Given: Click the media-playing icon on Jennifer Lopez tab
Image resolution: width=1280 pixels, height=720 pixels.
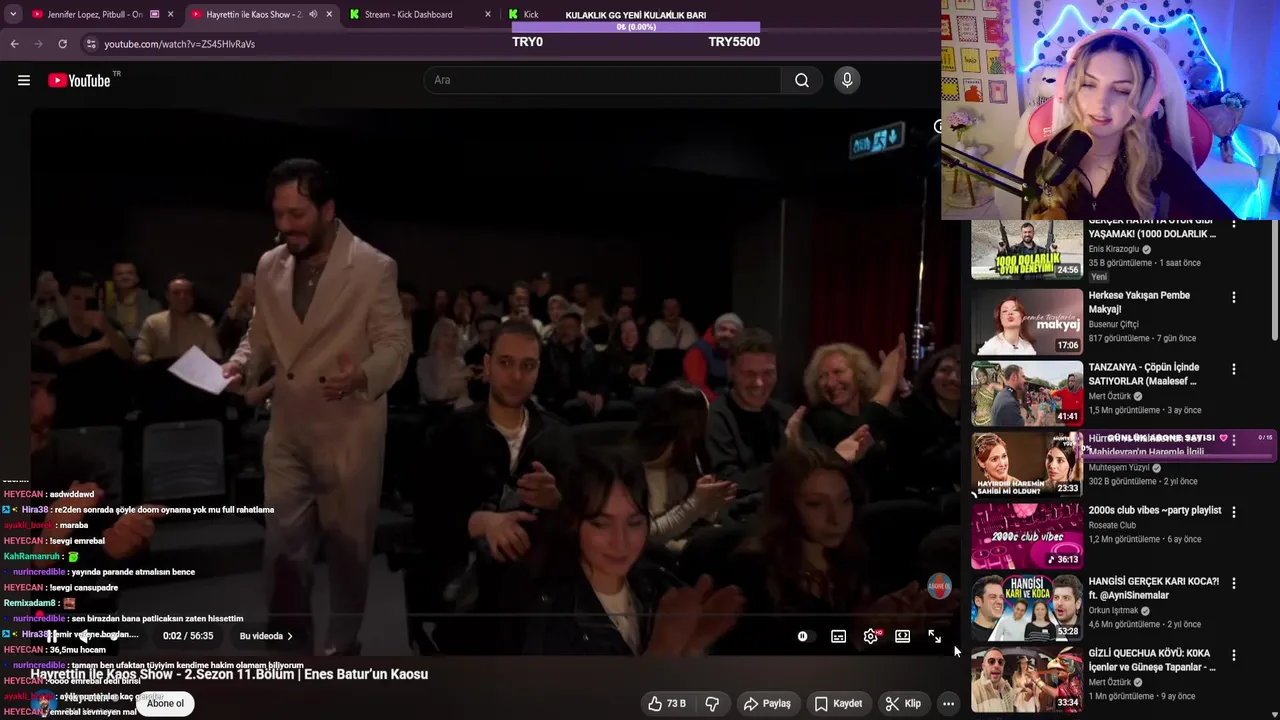Looking at the screenshot, I should [154, 14].
